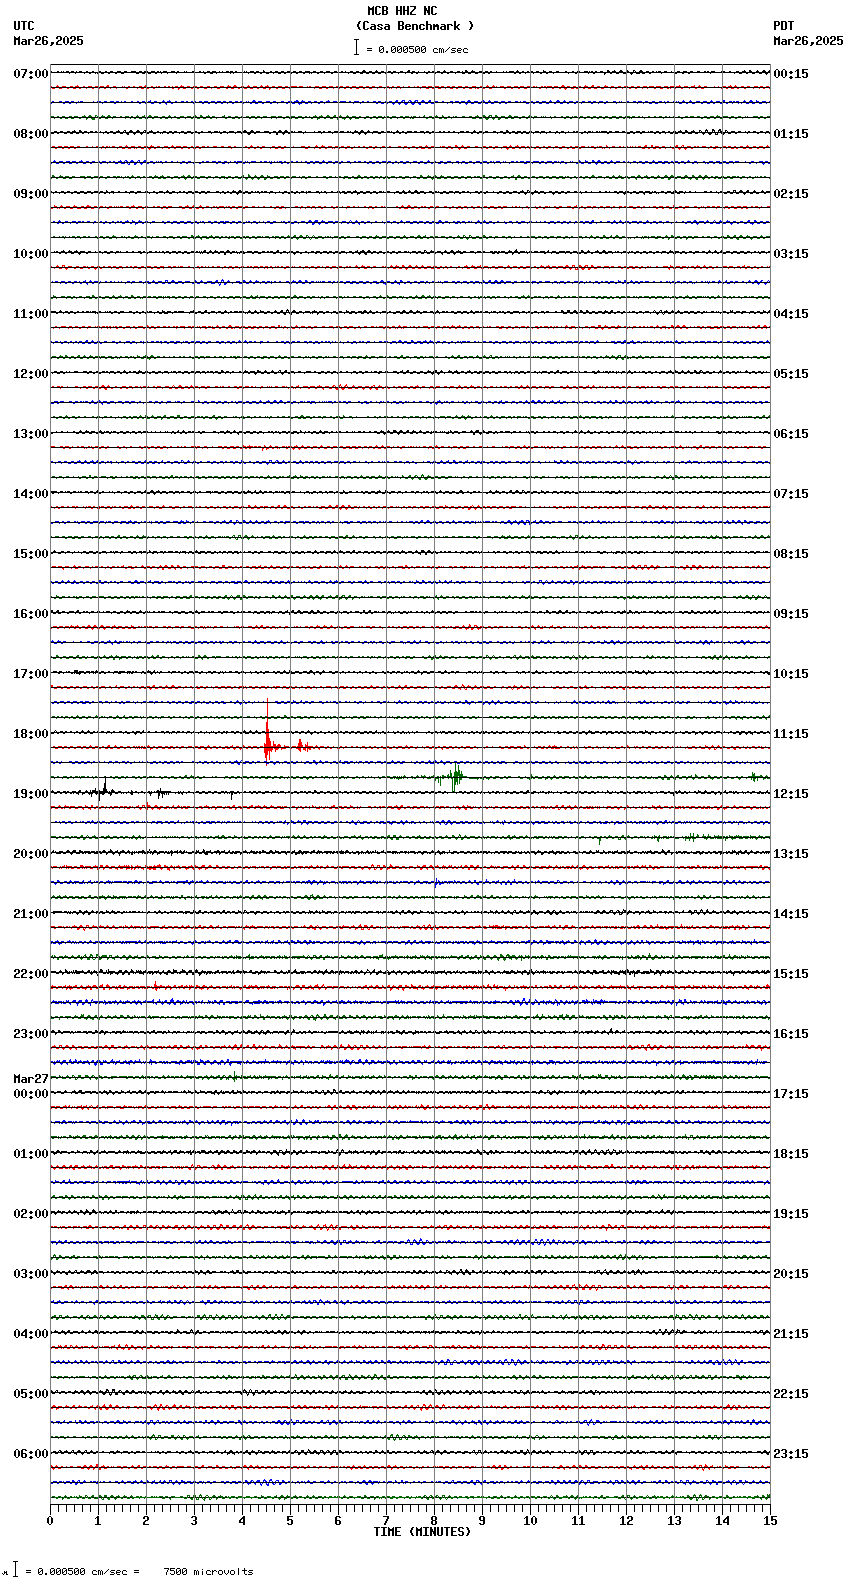Click the '21:00' UTC time label
The height and width of the screenshot is (1584, 850).
click(31, 914)
